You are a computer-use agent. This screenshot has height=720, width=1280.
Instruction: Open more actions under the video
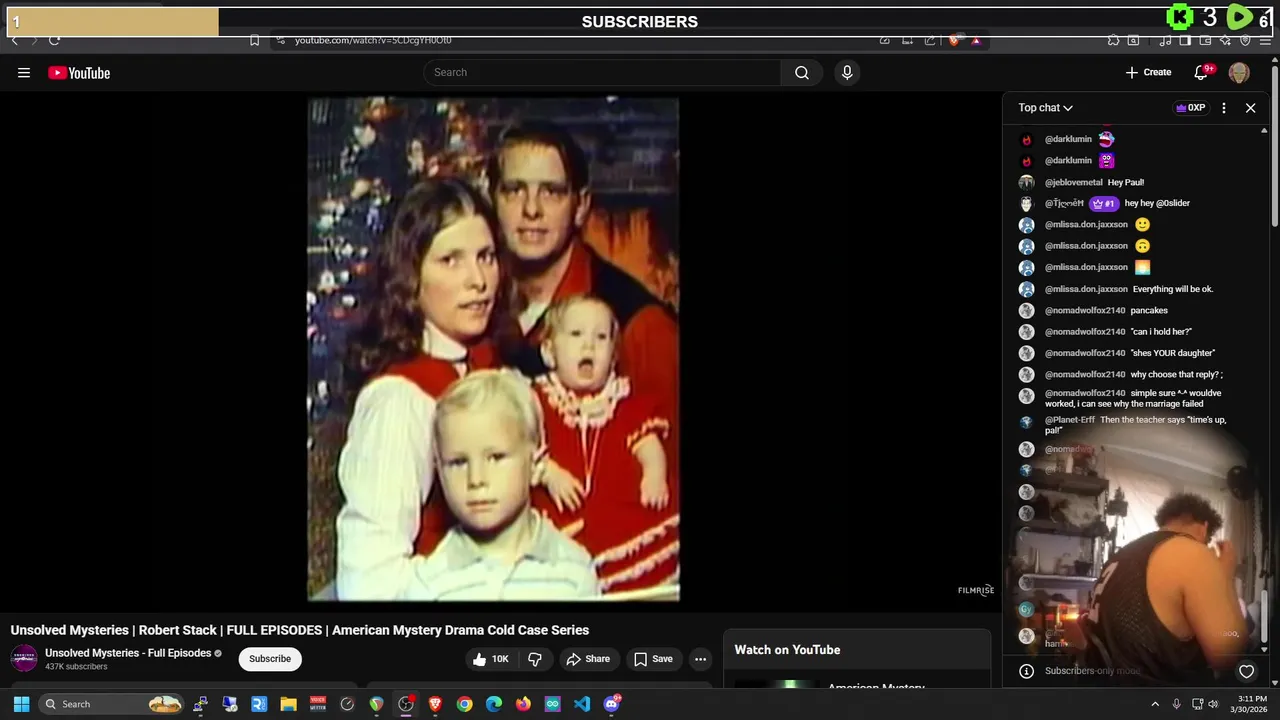point(700,659)
